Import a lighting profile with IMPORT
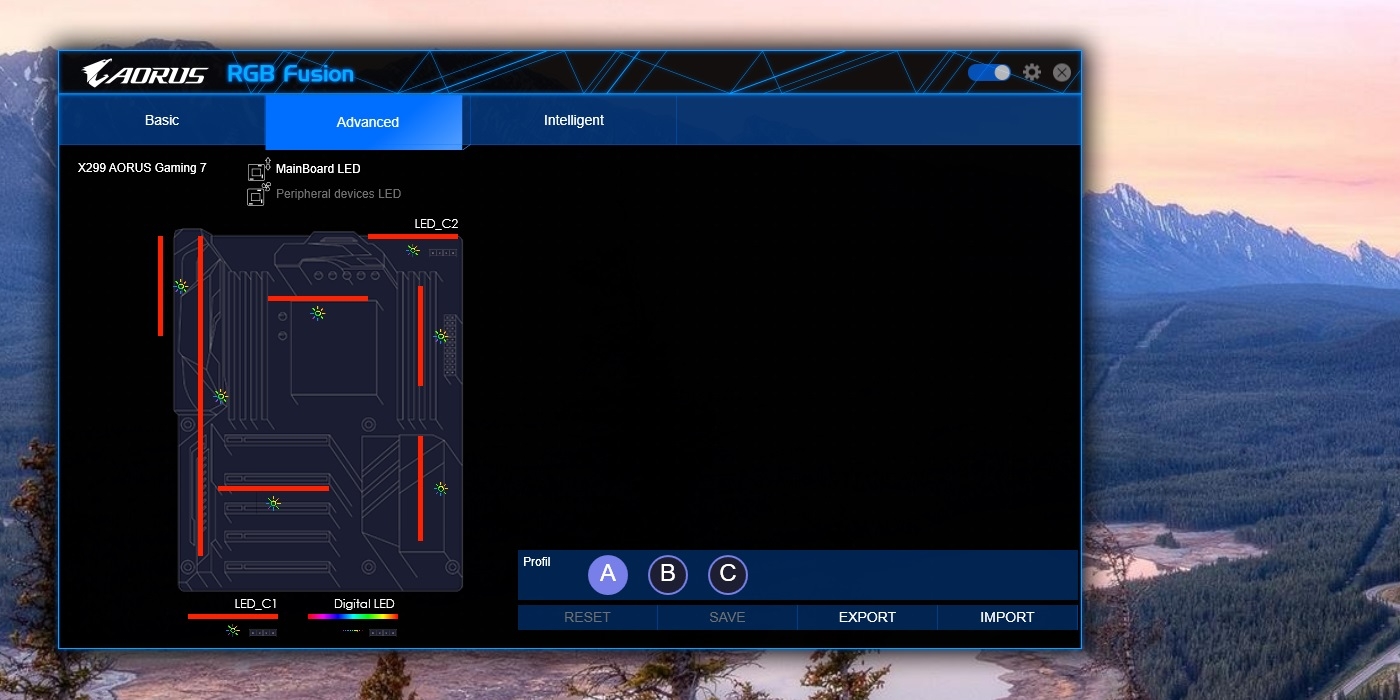 click(x=1007, y=617)
